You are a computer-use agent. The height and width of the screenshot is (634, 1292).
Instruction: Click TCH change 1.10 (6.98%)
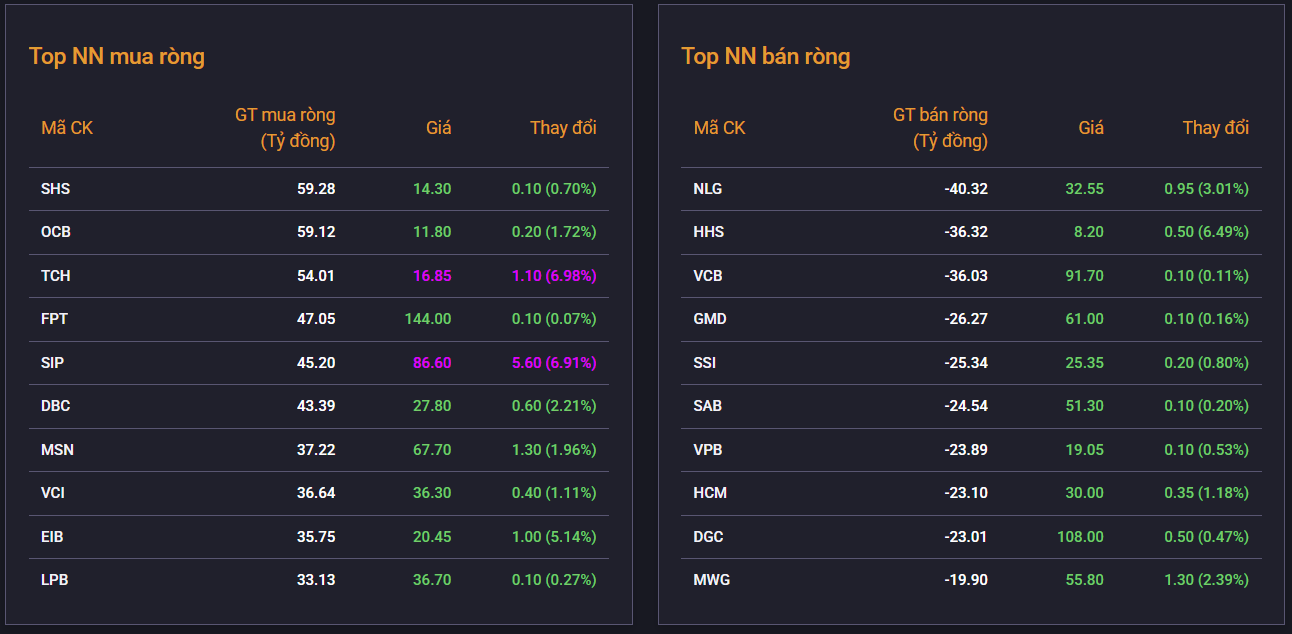(x=554, y=275)
